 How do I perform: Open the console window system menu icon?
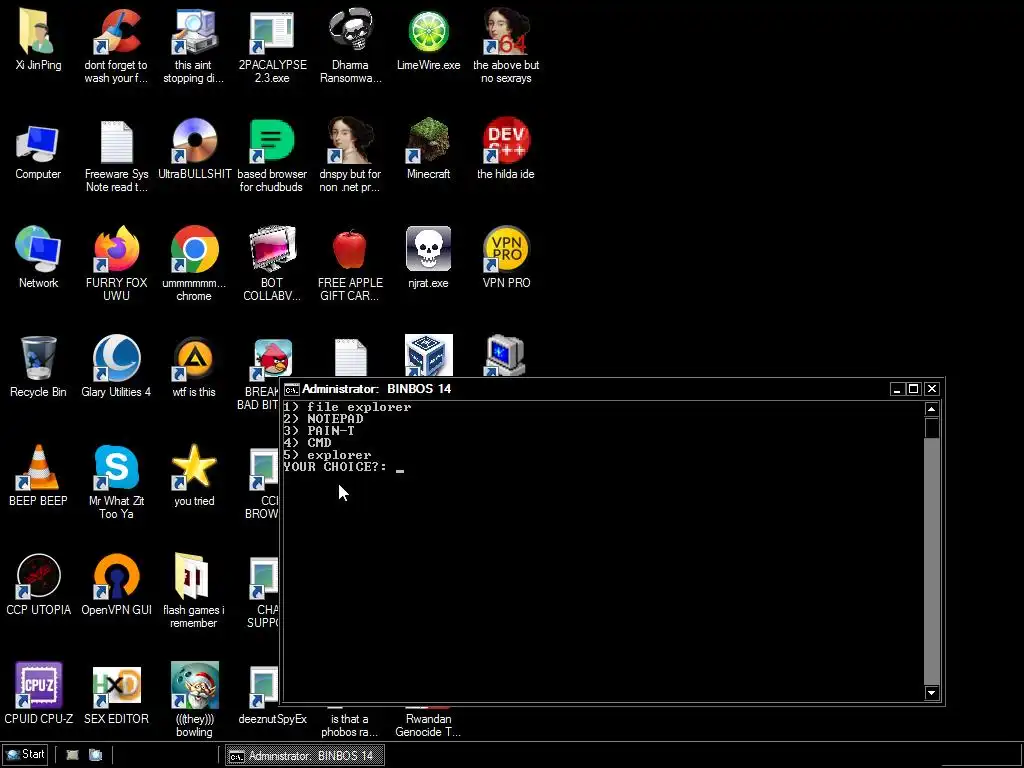coord(291,390)
